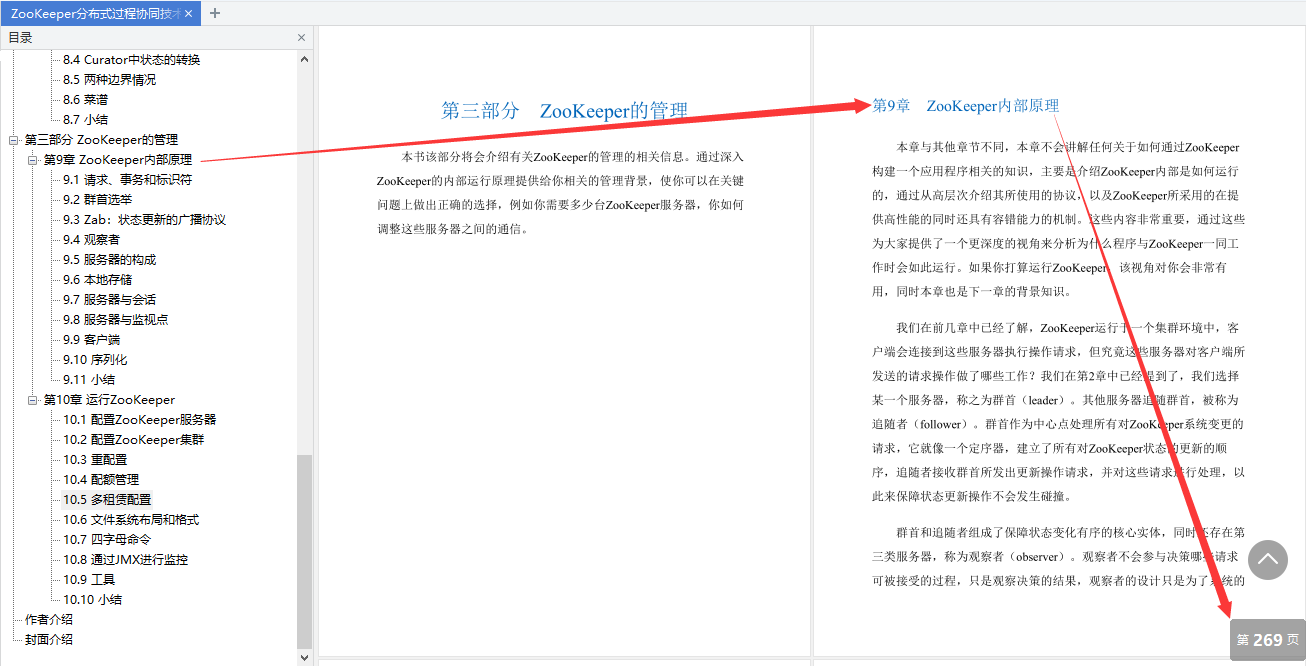
Task: Go to 8.6 菜谱 section
Action: (x=85, y=100)
